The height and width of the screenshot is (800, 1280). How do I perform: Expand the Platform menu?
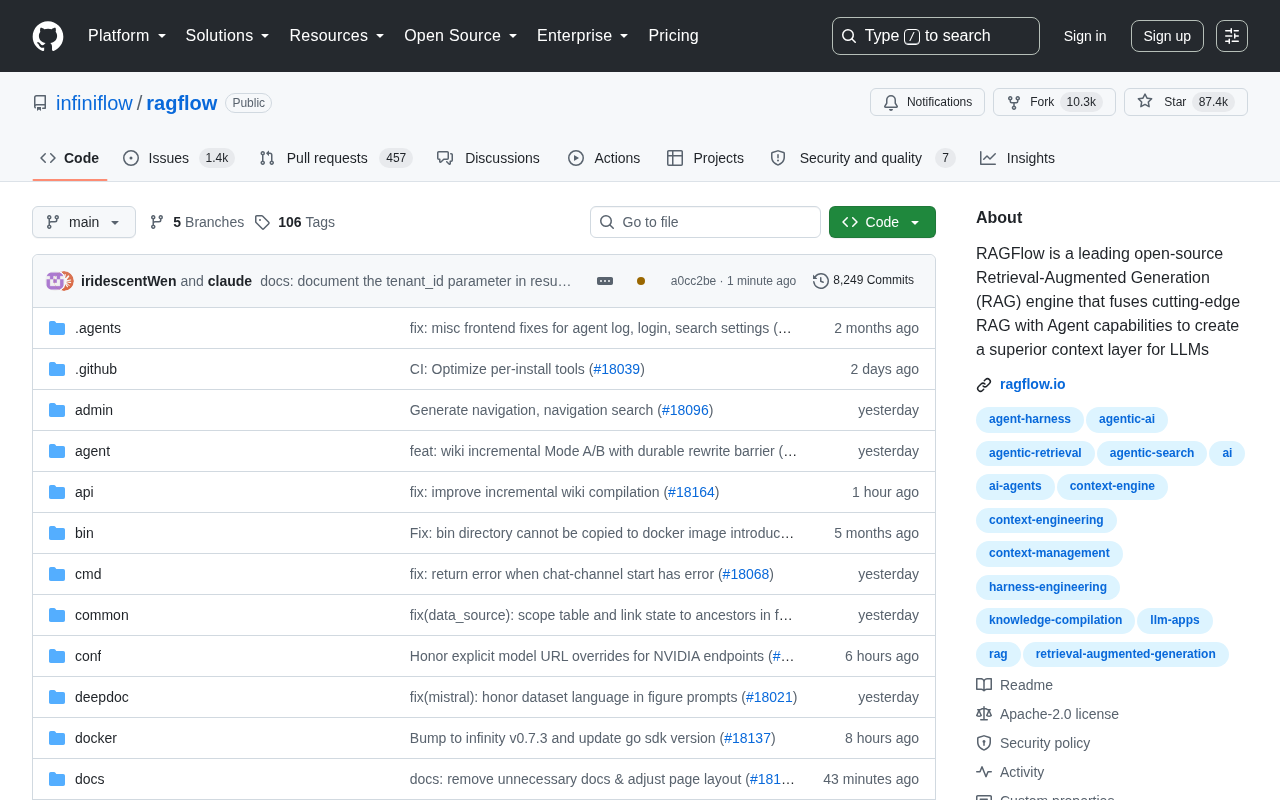pyautogui.click(x=127, y=36)
